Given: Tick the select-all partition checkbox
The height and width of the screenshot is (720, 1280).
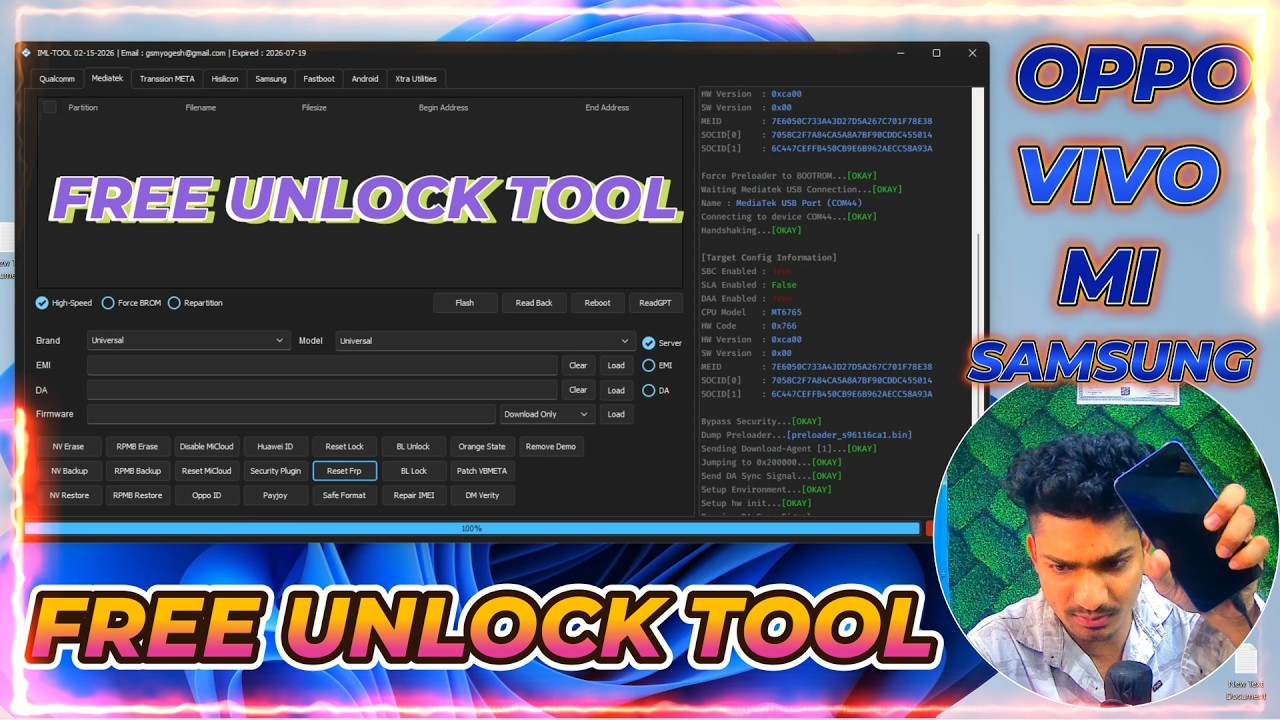Looking at the screenshot, I should pos(49,107).
